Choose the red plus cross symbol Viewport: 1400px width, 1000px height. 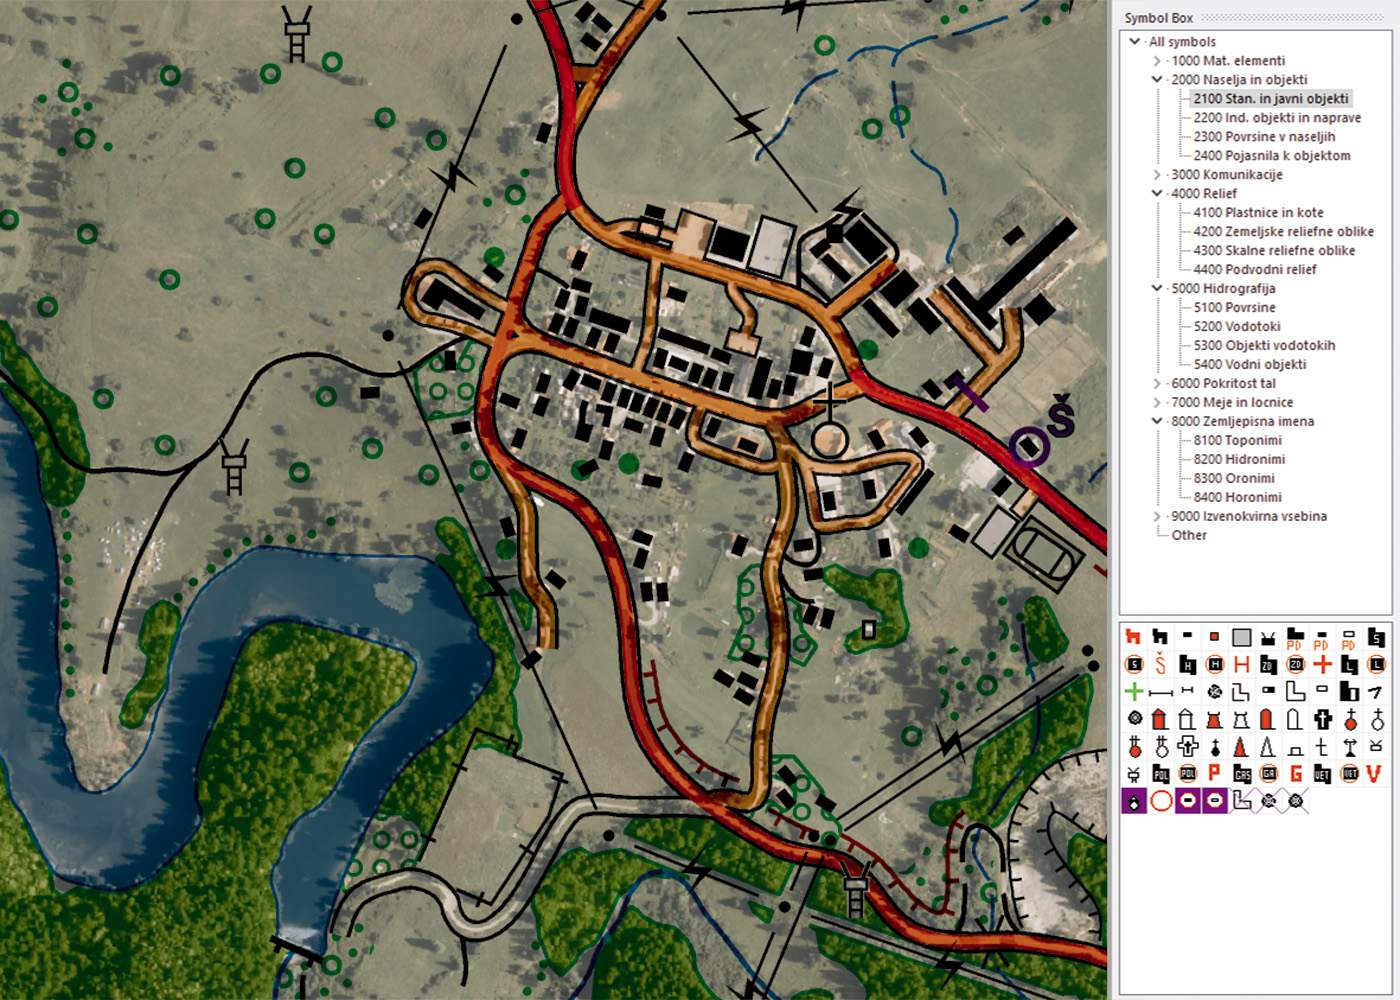[1322, 664]
